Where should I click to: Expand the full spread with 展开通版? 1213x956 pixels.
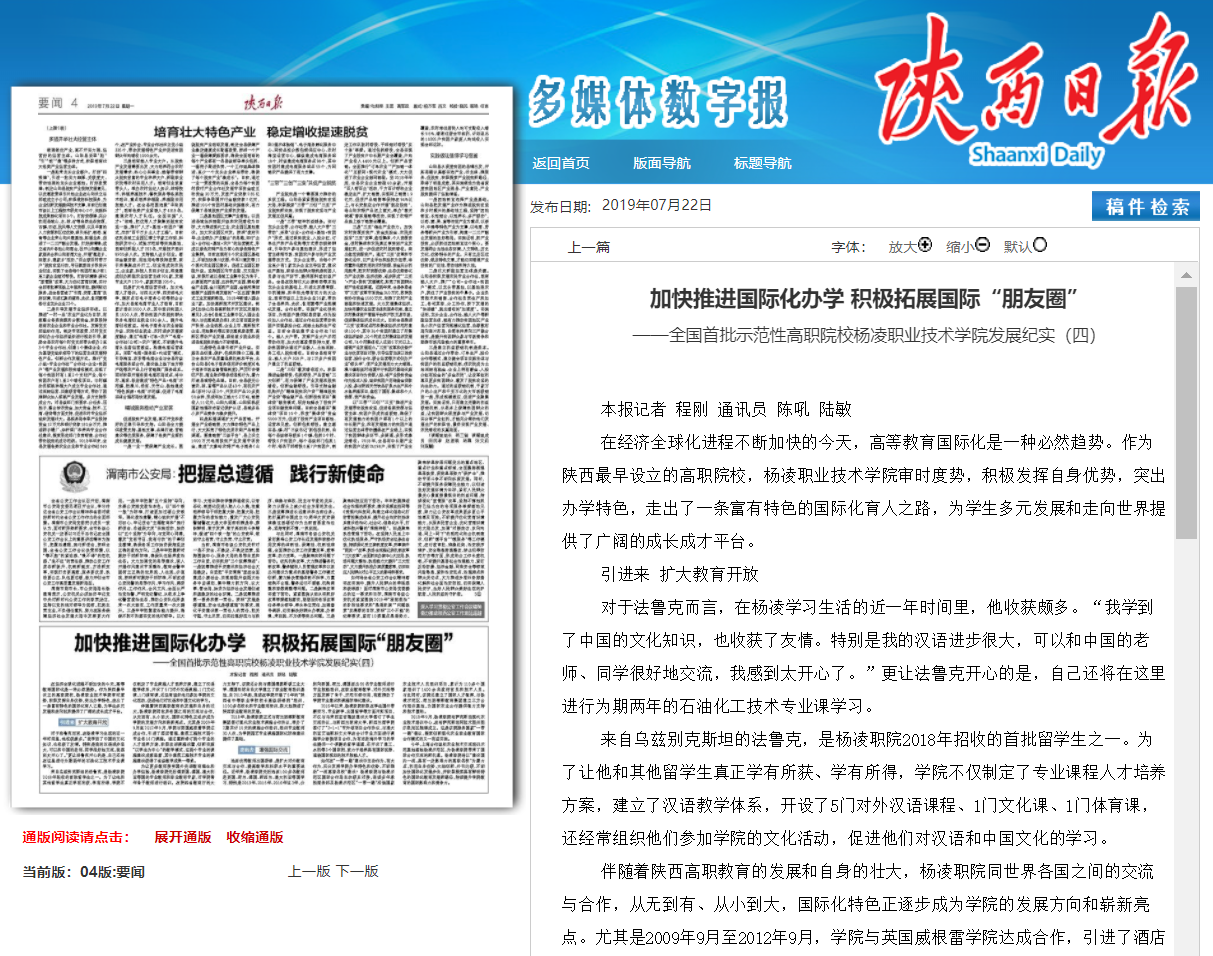coord(182,837)
